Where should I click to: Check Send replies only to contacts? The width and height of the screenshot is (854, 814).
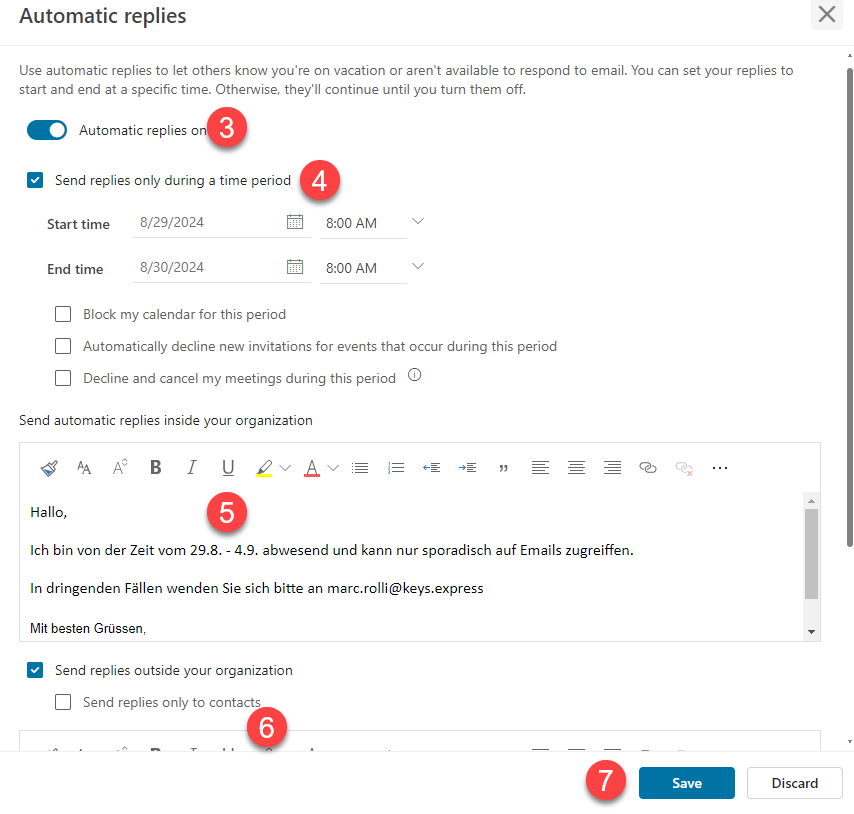coord(64,702)
